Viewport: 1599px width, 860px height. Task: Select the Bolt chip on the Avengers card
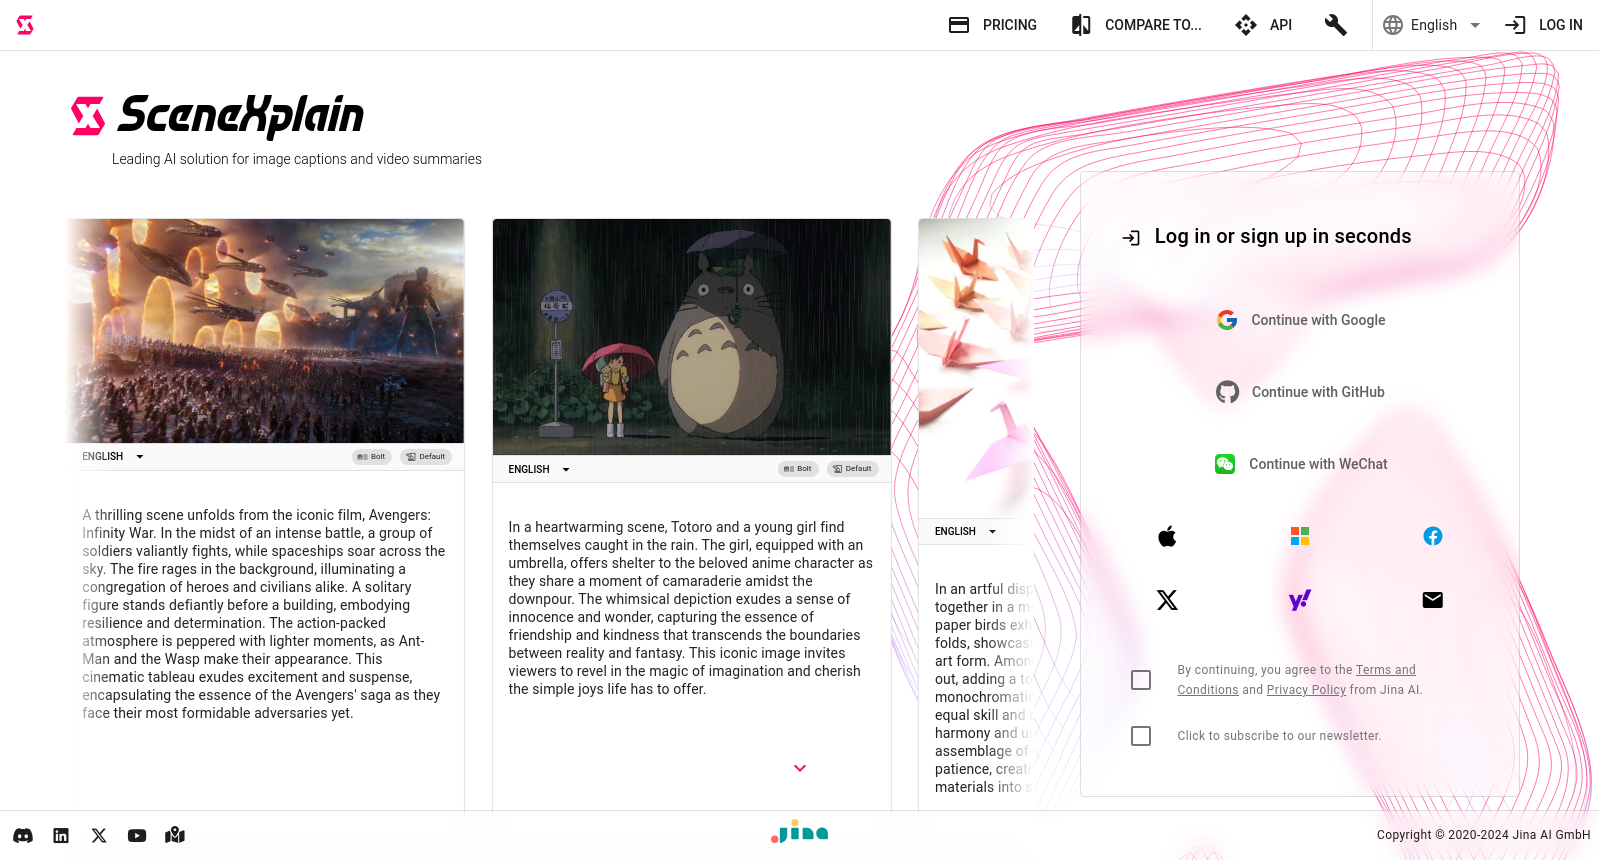point(372,457)
